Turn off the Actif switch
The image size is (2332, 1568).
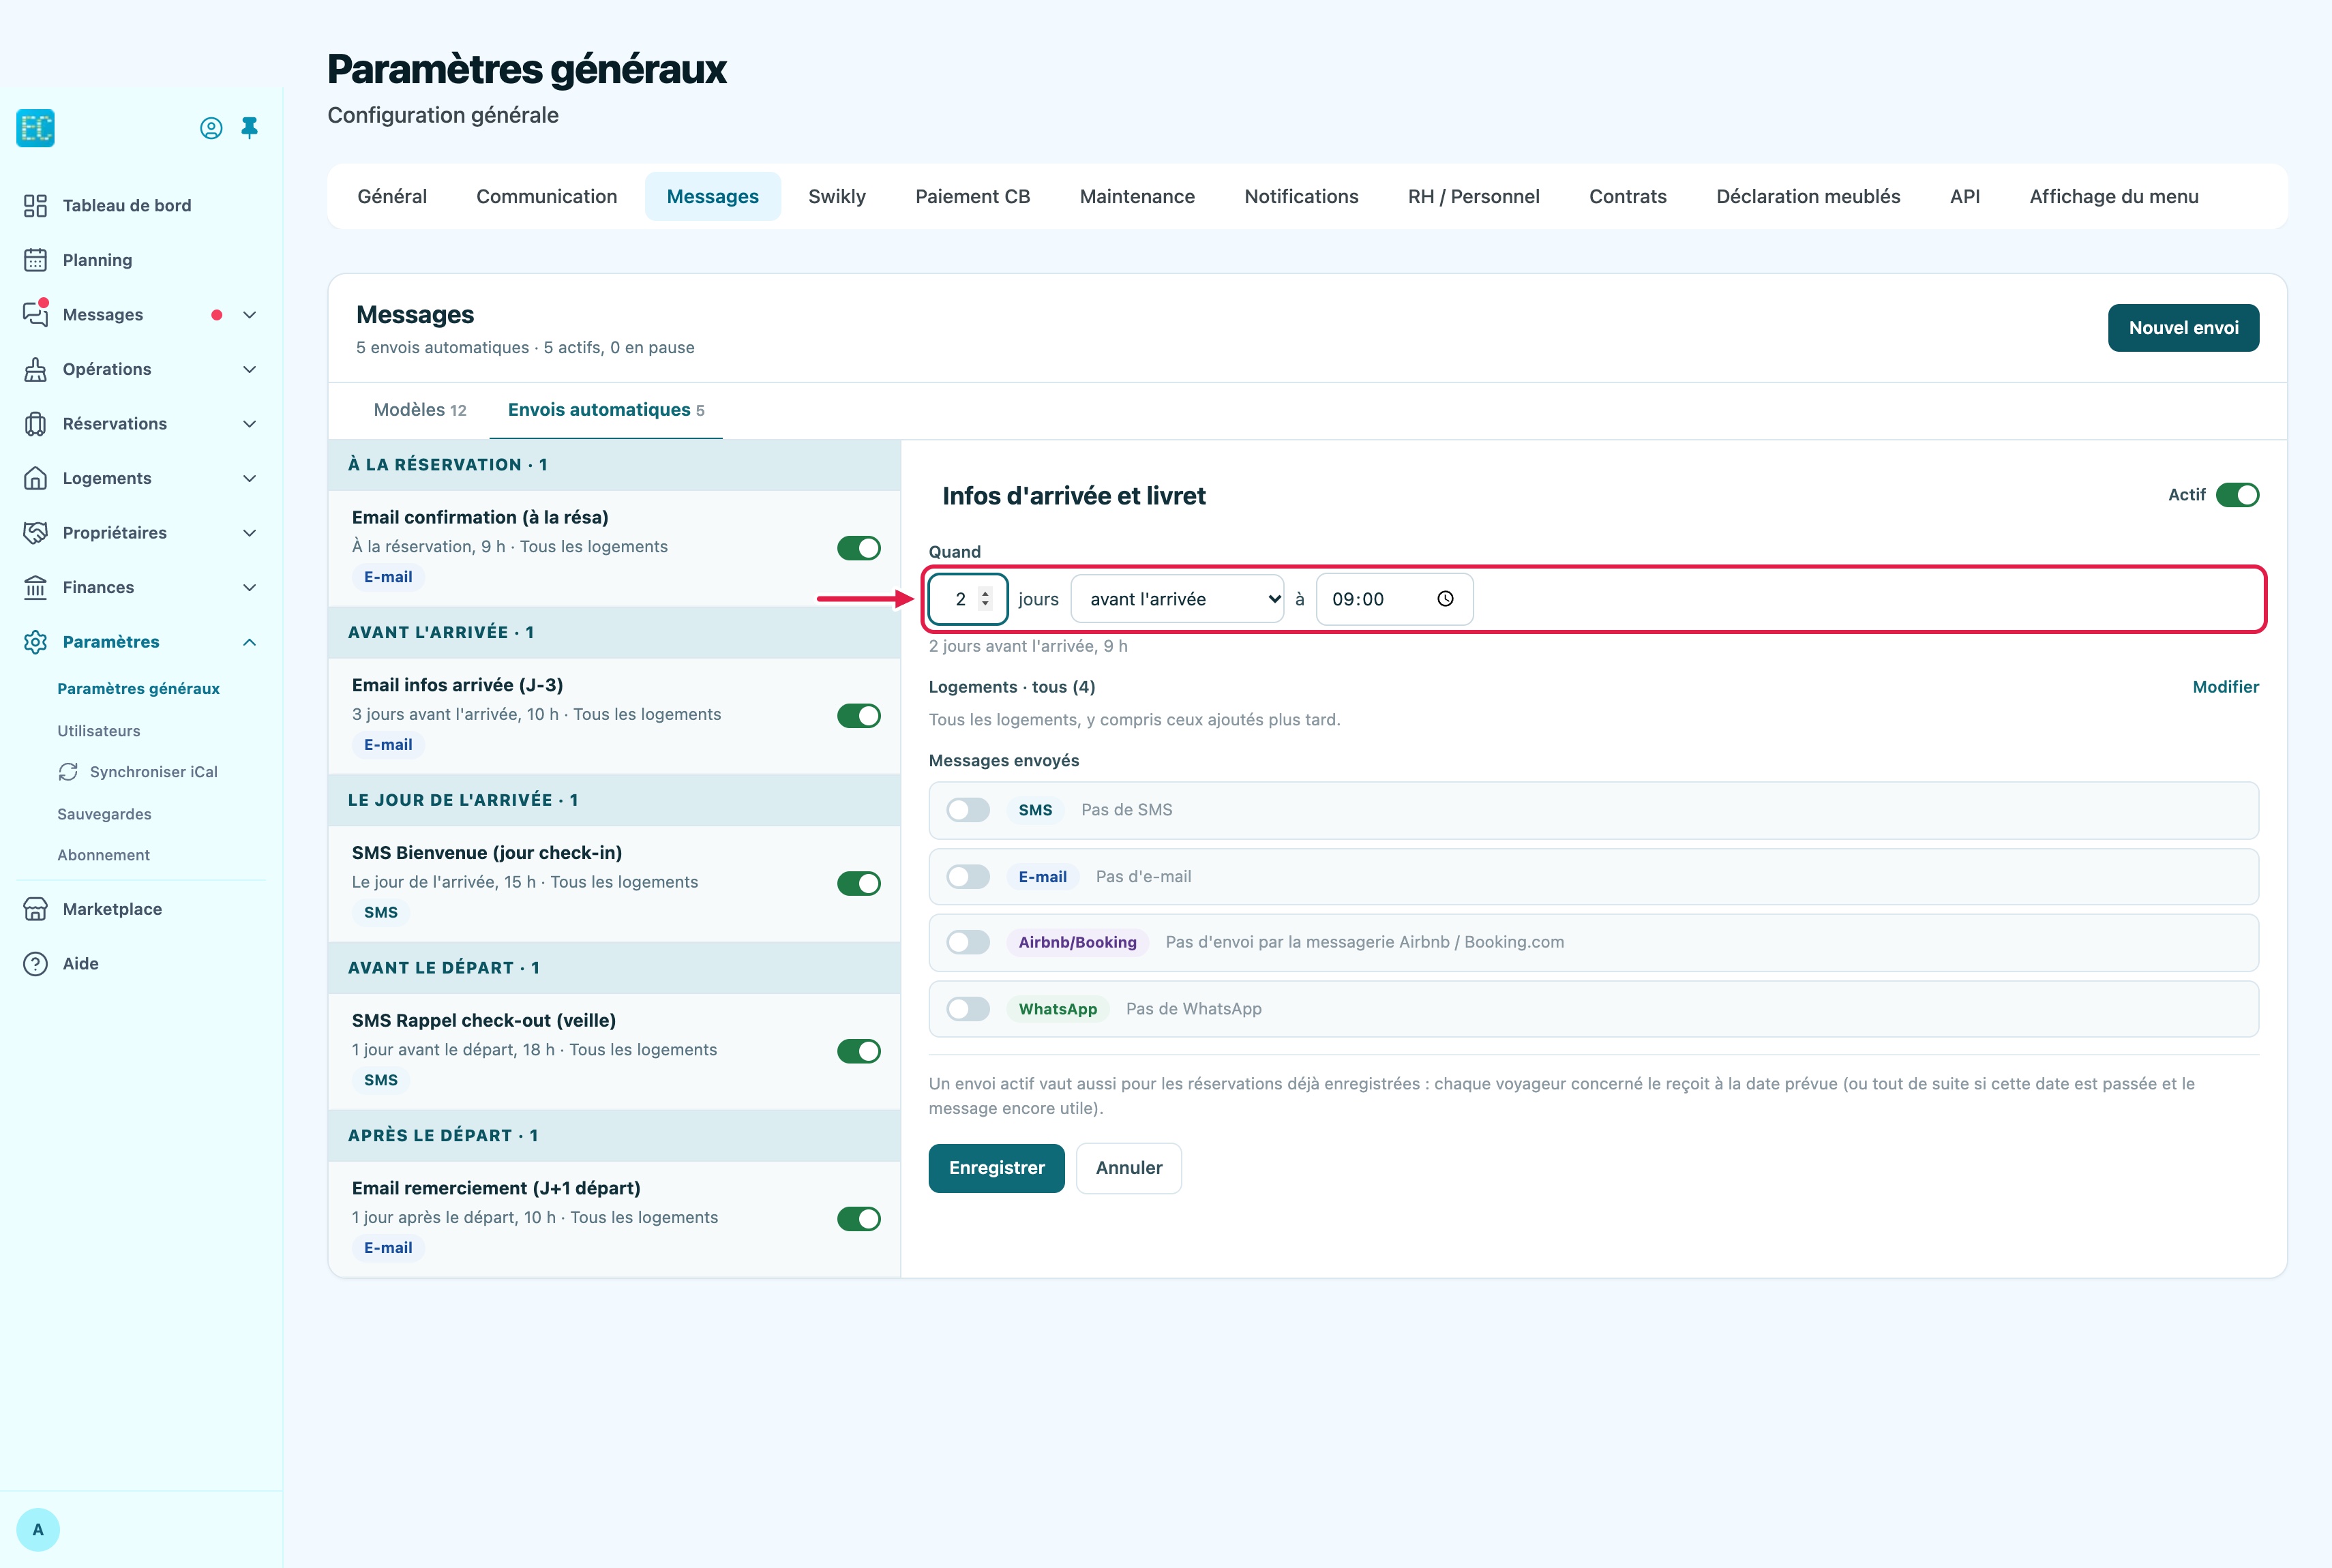click(x=2237, y=495)
